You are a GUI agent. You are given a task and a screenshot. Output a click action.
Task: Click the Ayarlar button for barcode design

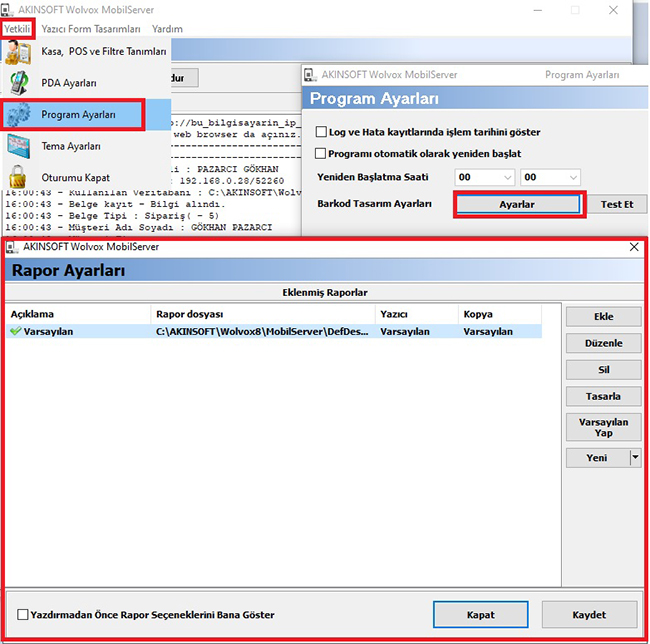[517, 204]
